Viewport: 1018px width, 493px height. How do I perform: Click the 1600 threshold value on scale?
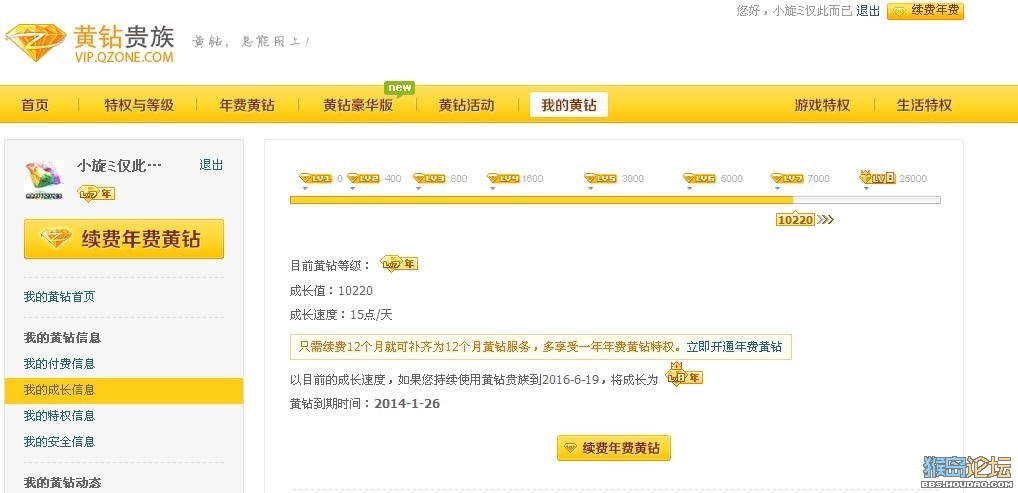[532, 179]
